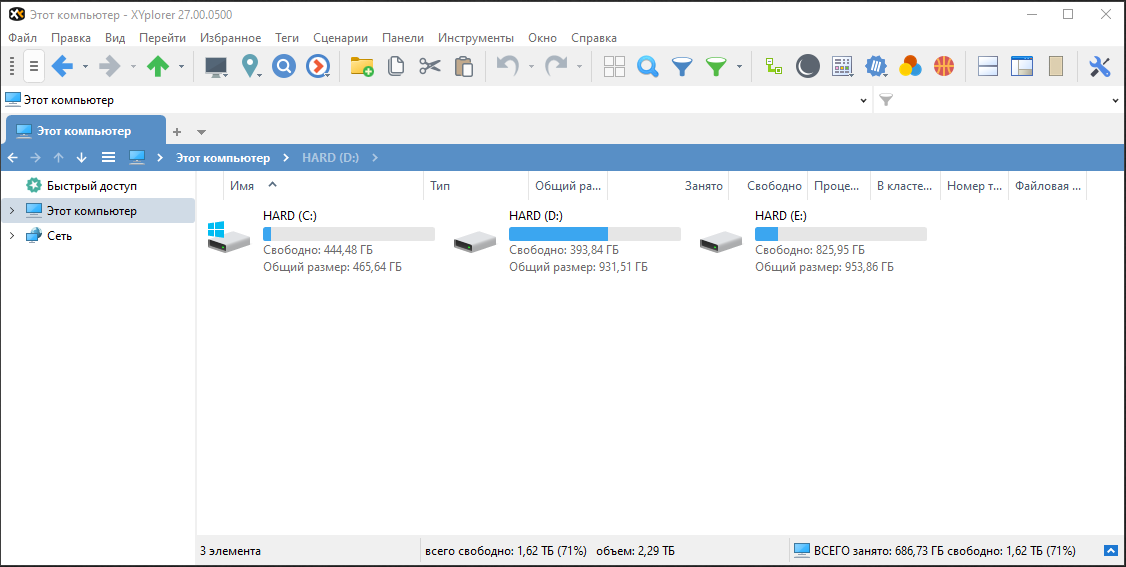The image size is (1126, 567).
Task: Select the Этот компьютер tab
Action: [85, 131]
